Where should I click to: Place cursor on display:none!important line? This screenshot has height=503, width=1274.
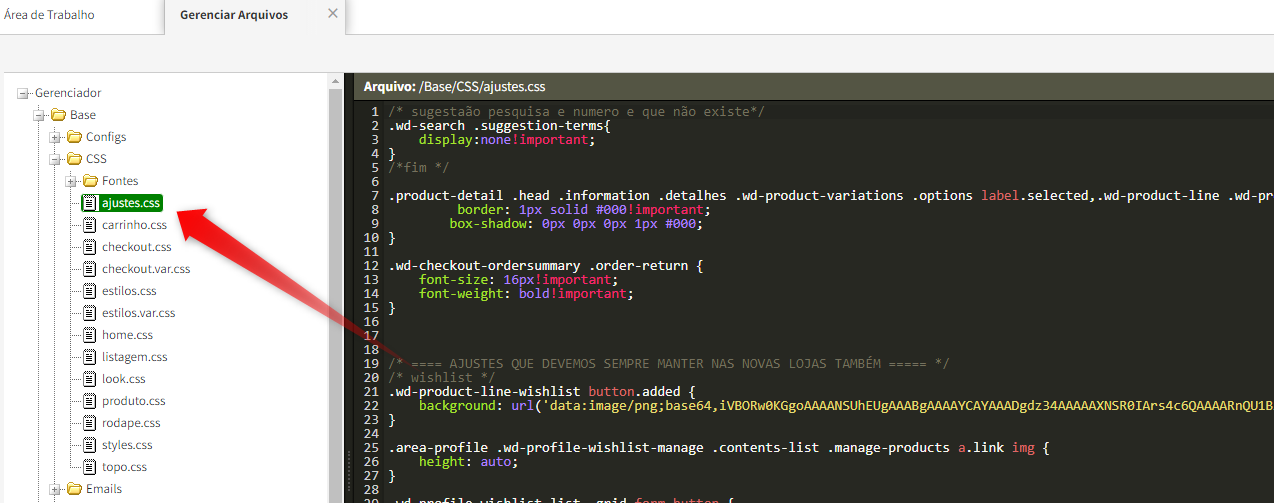507,140
